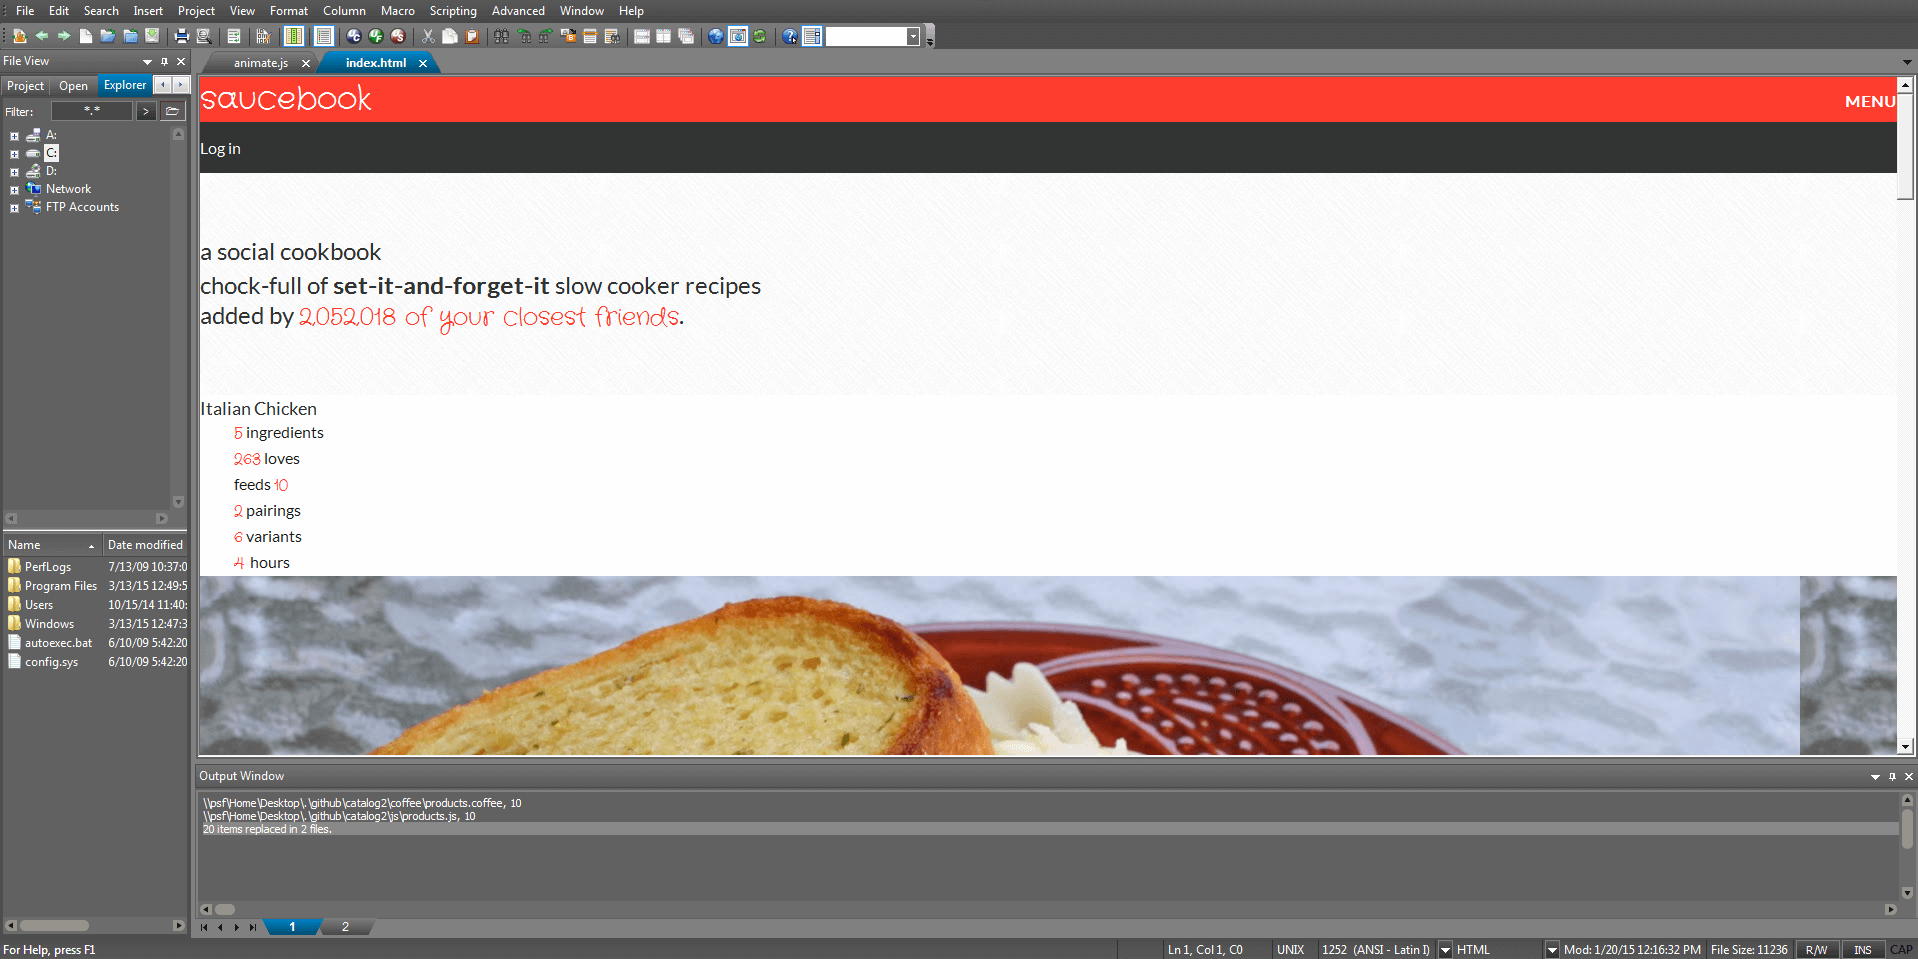The height and width of the screenshot is (959, 1918).
Task: Cascade all windows
Action: (686, 36)
